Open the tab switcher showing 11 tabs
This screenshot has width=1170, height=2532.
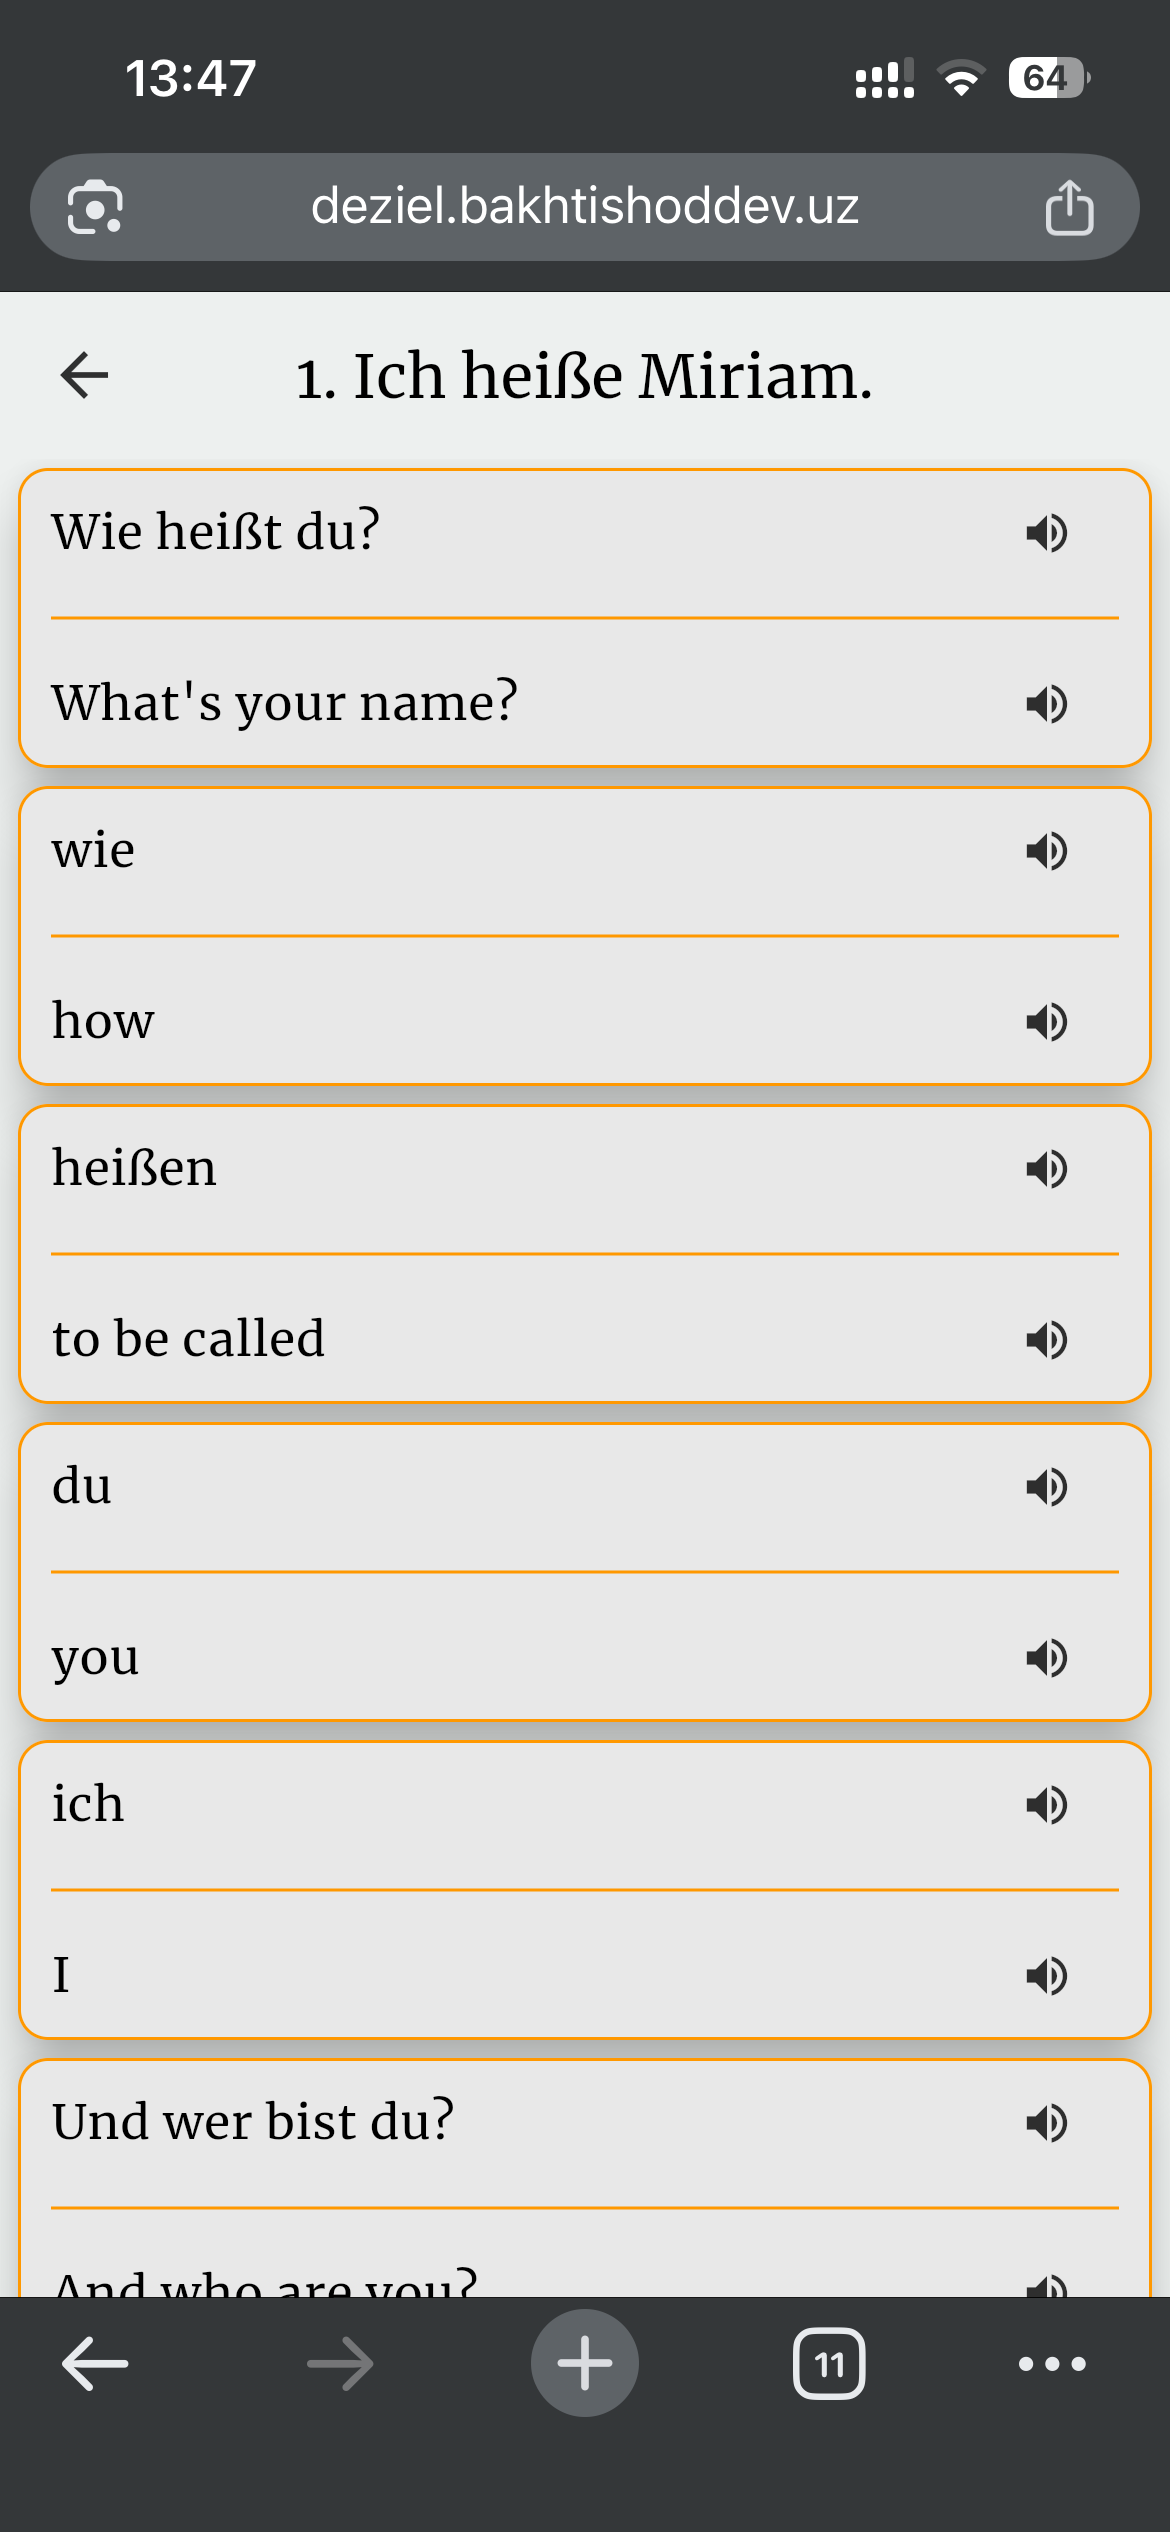pos(829,2364)
